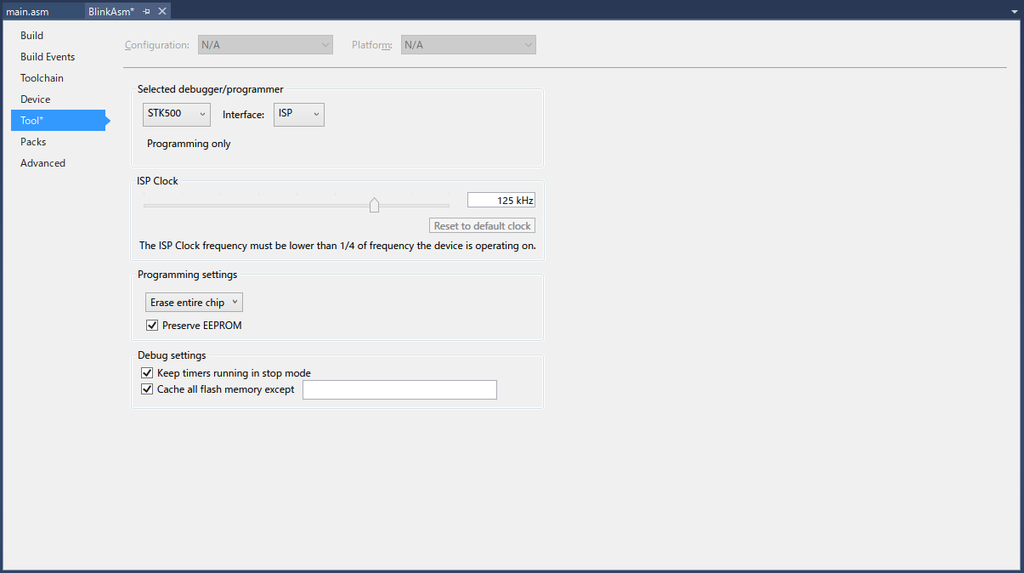Go to the Advanced page
Viewport: 1024px width, 573px height.
[43, 163]
